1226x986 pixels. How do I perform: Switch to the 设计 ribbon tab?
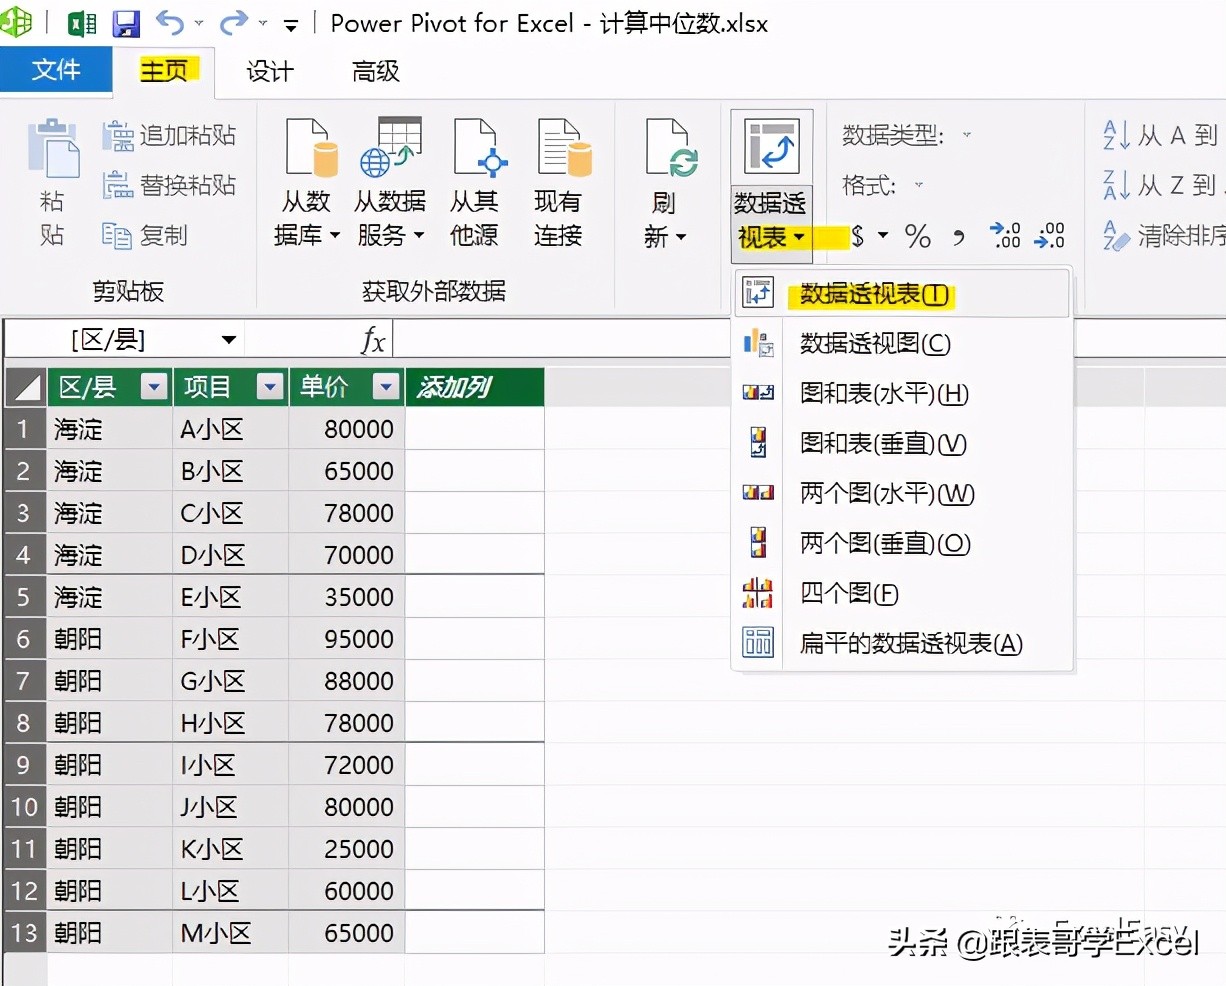(x=270, y=71)
